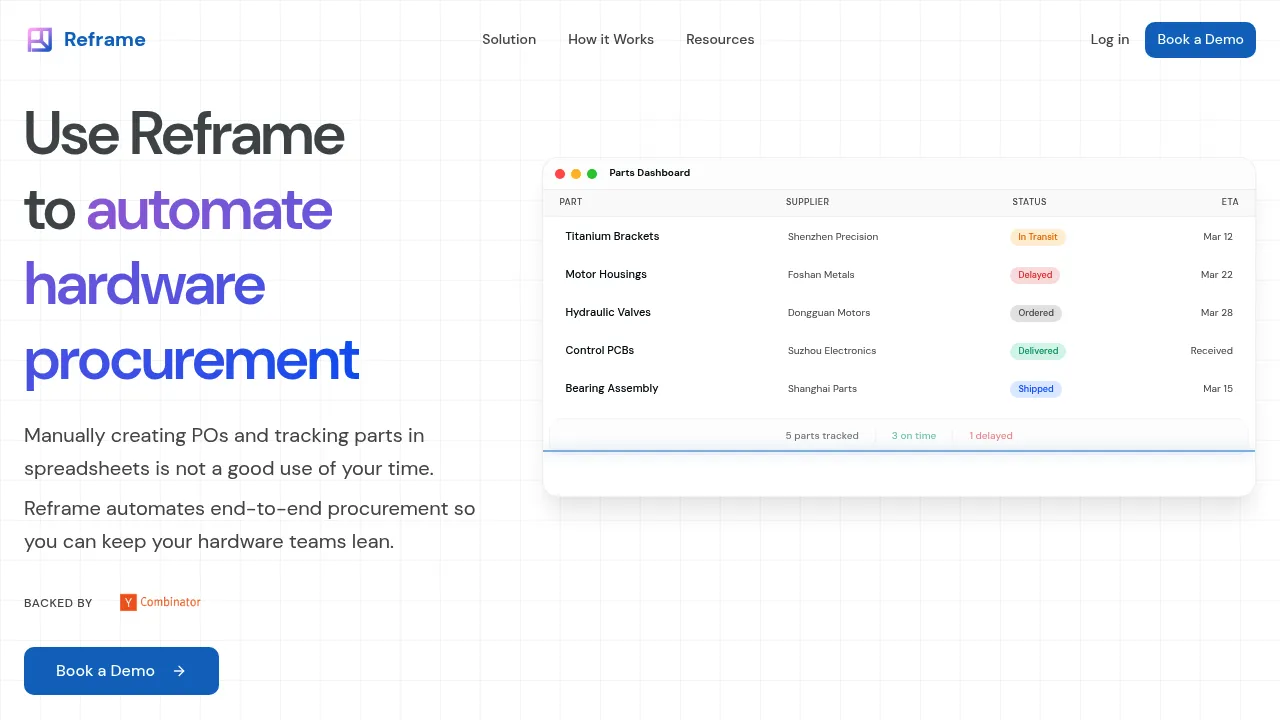This screenshot has width=1280, height=720.
Task: Click the '1 delayed' summary
Action: [x=991, y=436]
